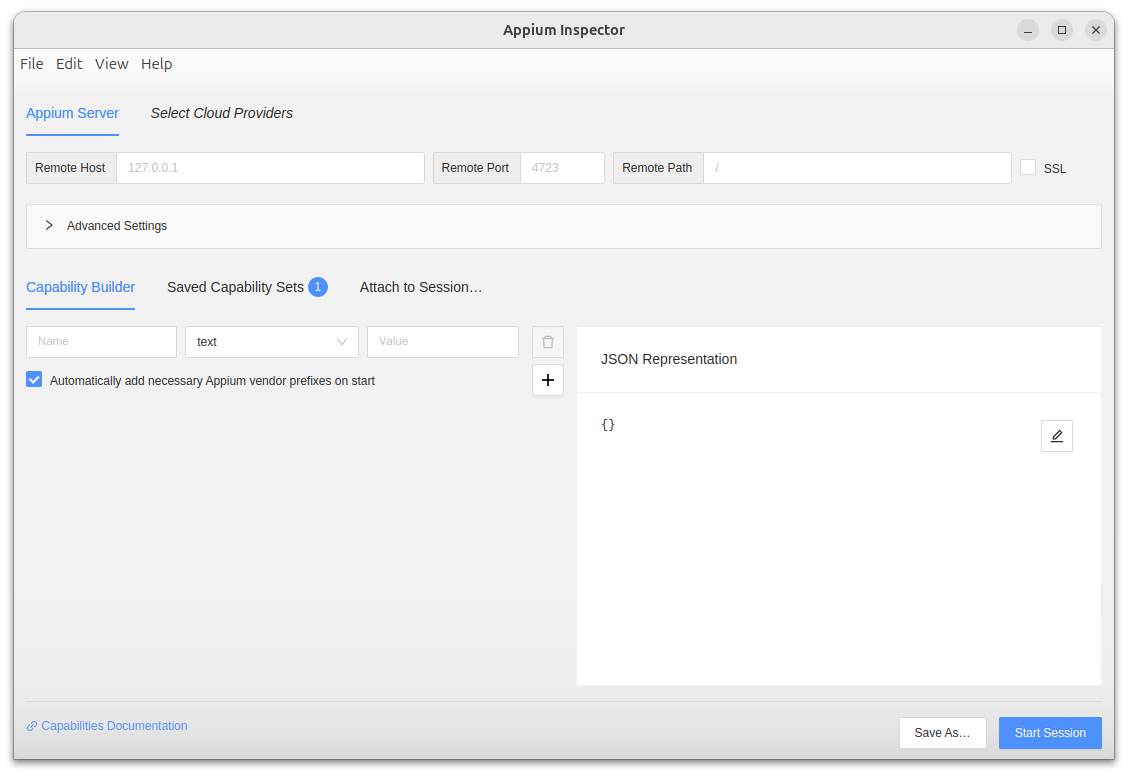The width and height of the screenshot is (1128, 776).
Task: Open the View menu
Action: click(x=112, y=64)
